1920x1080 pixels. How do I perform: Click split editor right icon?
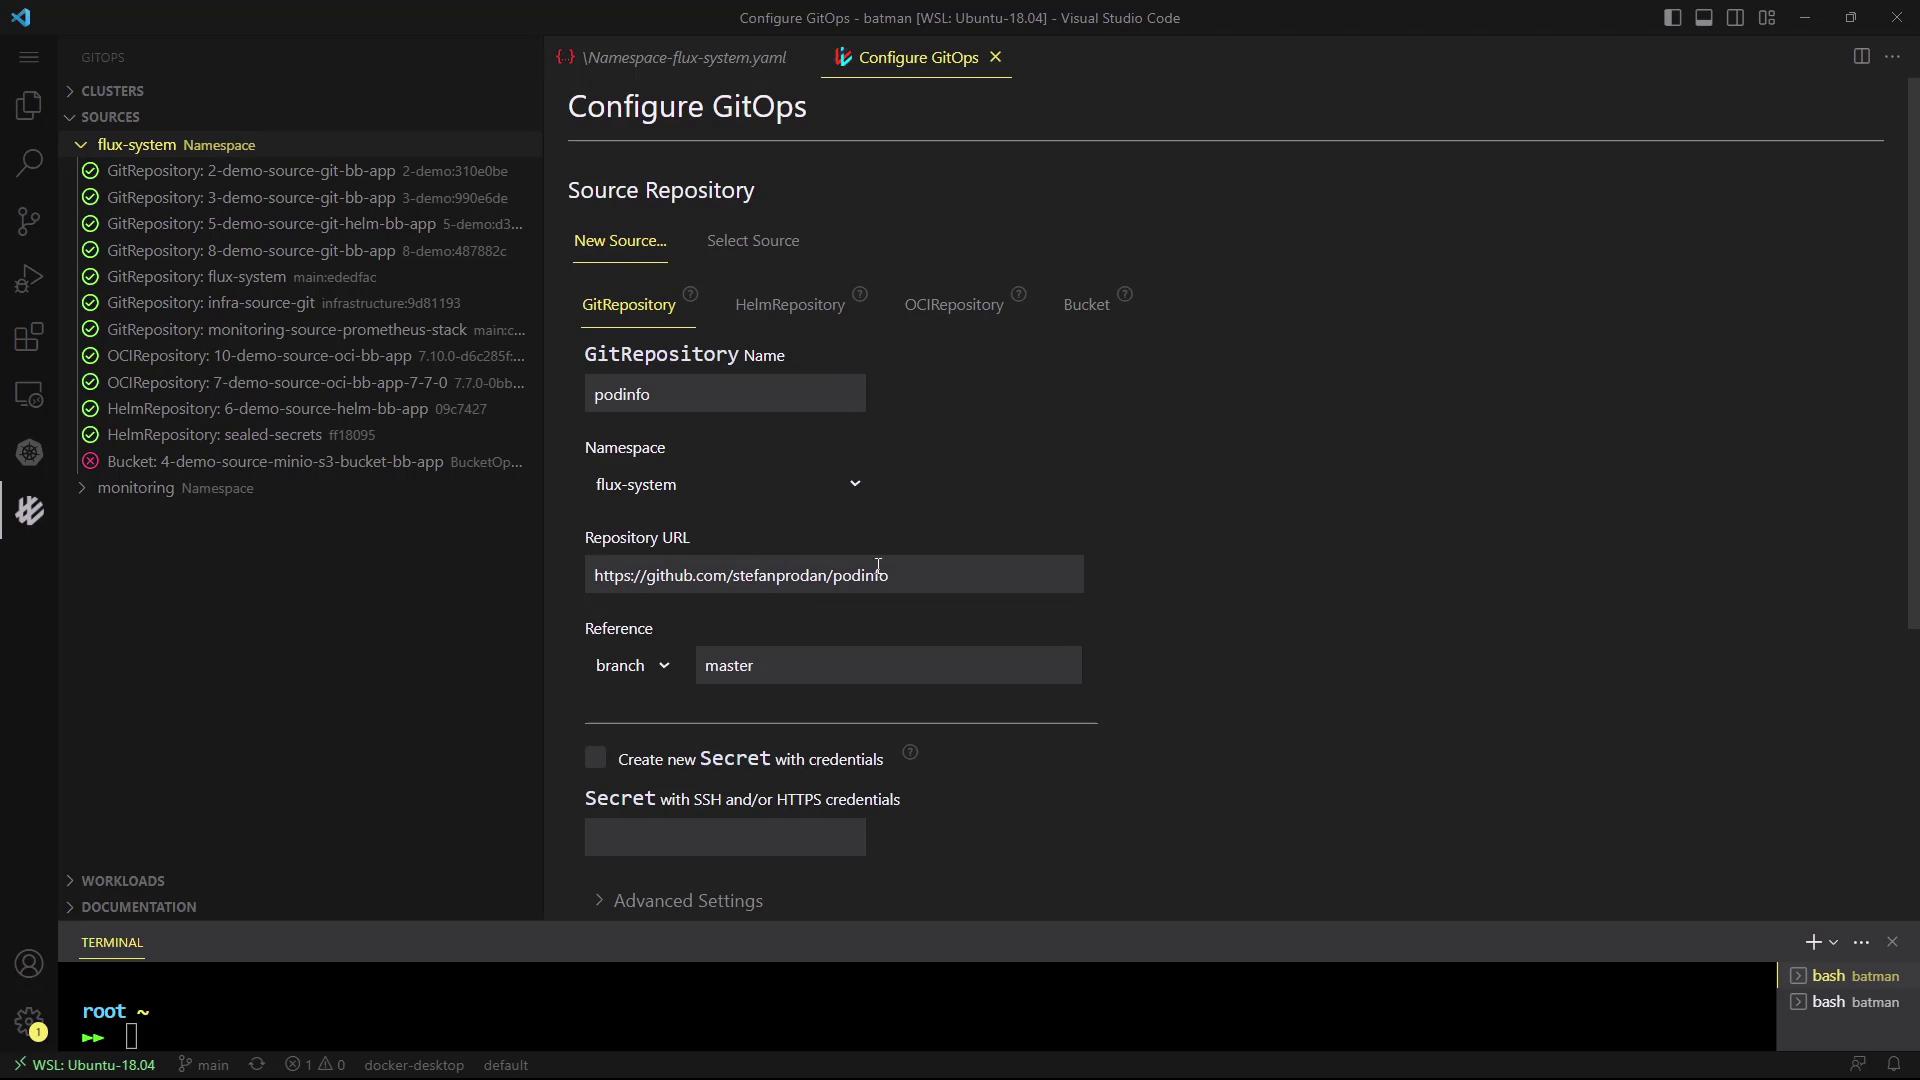coord(1861,57)
